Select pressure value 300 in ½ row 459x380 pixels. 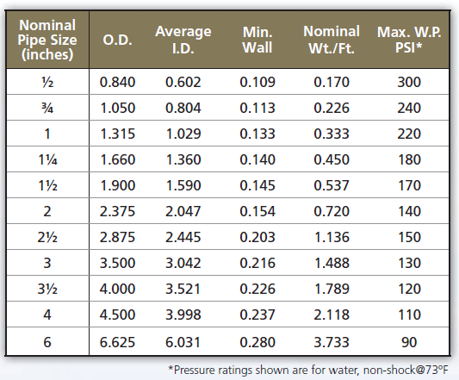[409, 82]
